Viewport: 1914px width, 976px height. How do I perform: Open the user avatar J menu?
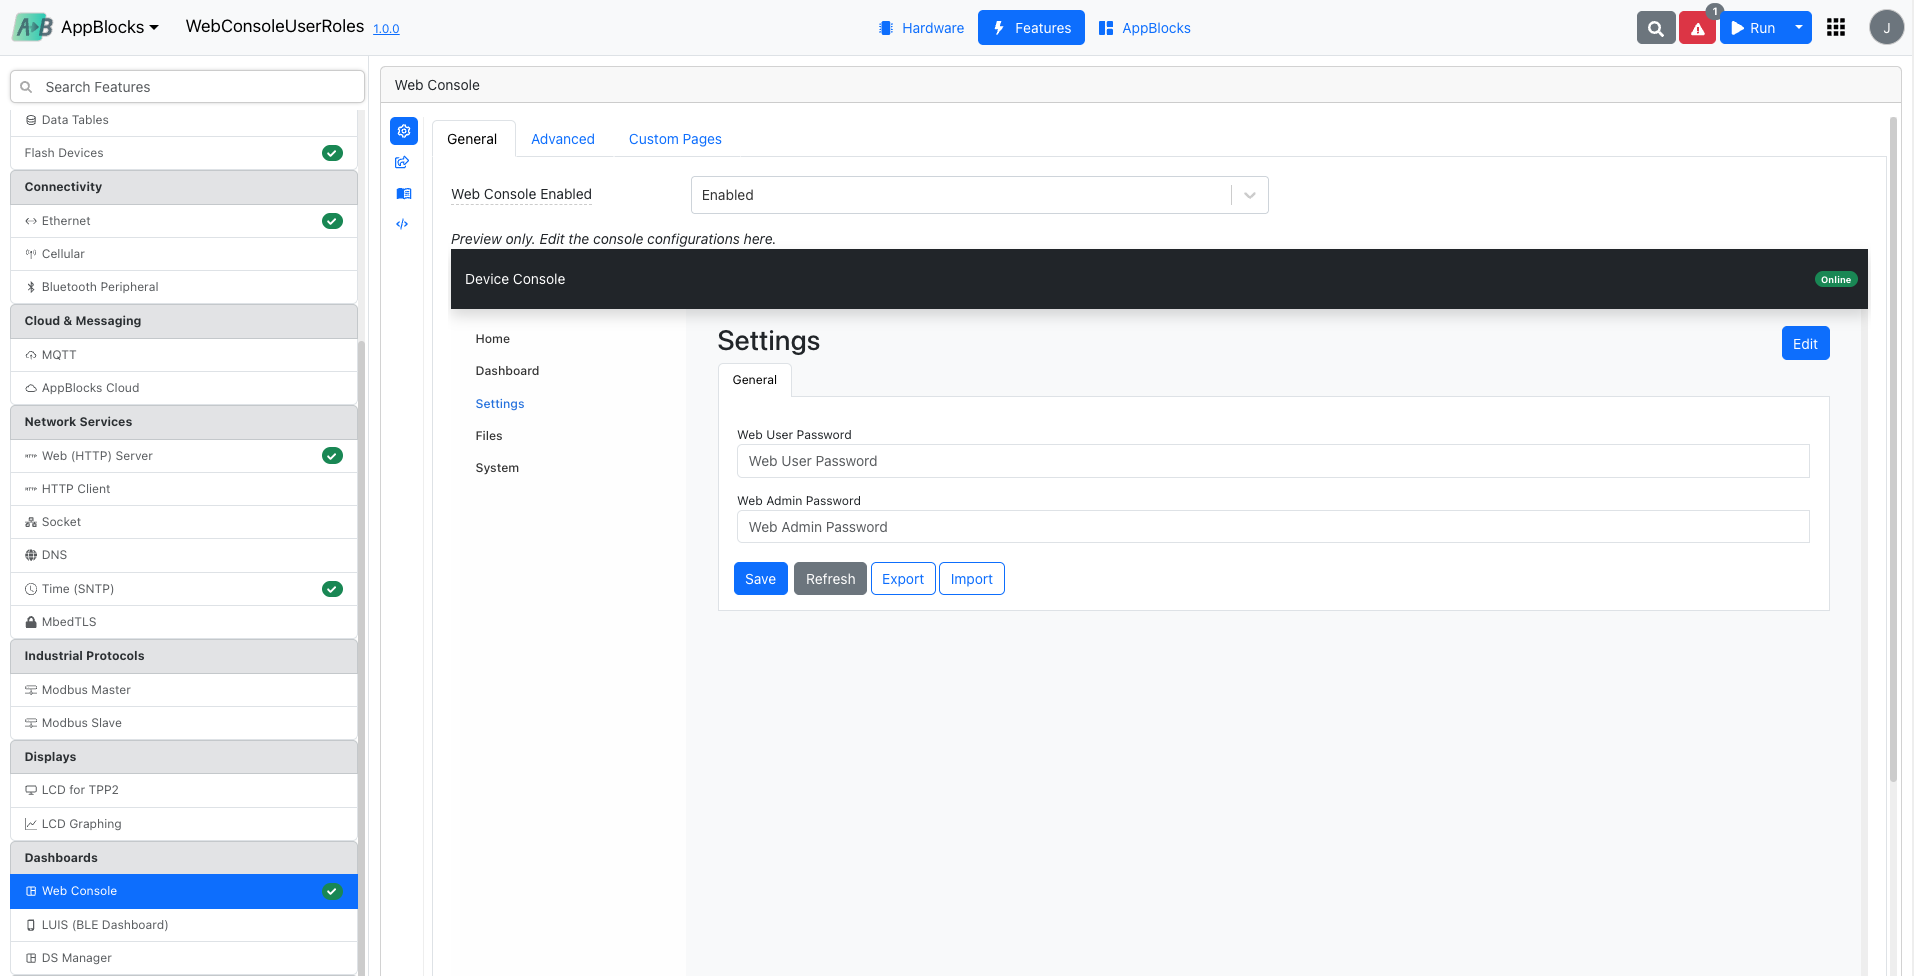tap(1886, 28)
